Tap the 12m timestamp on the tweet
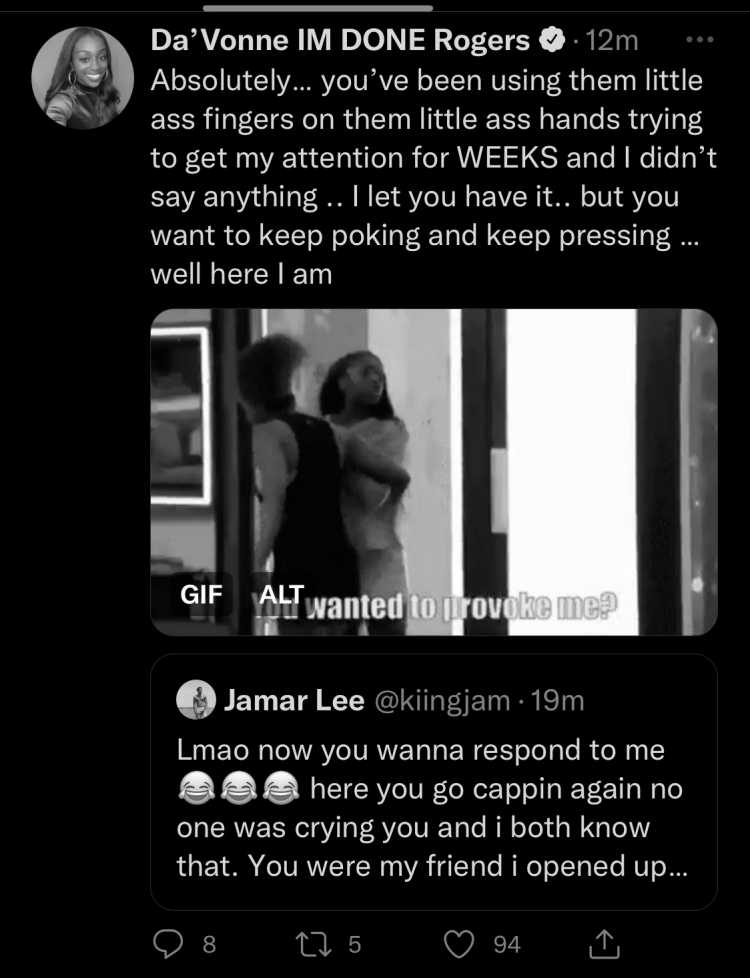 [x=612, y=41]
